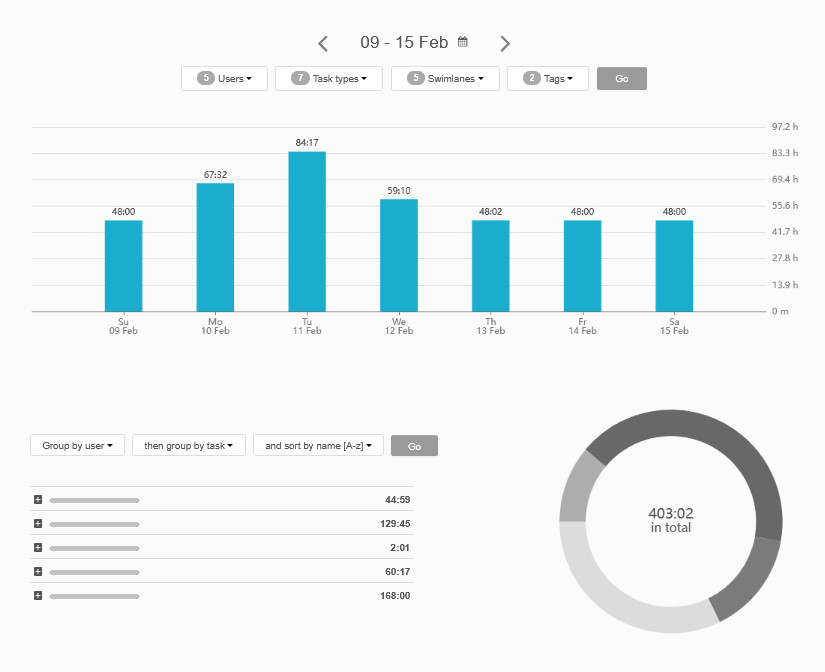Expand the row with 2:01 logged

(x=38, y=547)
